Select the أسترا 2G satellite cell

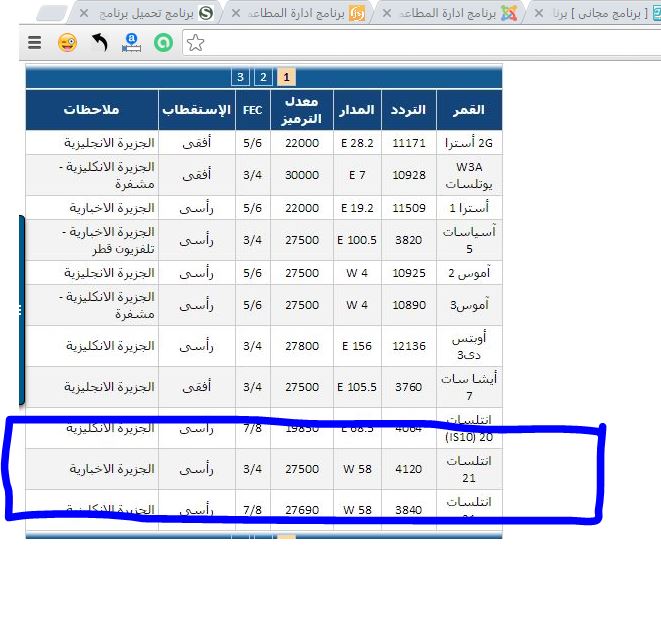coord(469,143)
